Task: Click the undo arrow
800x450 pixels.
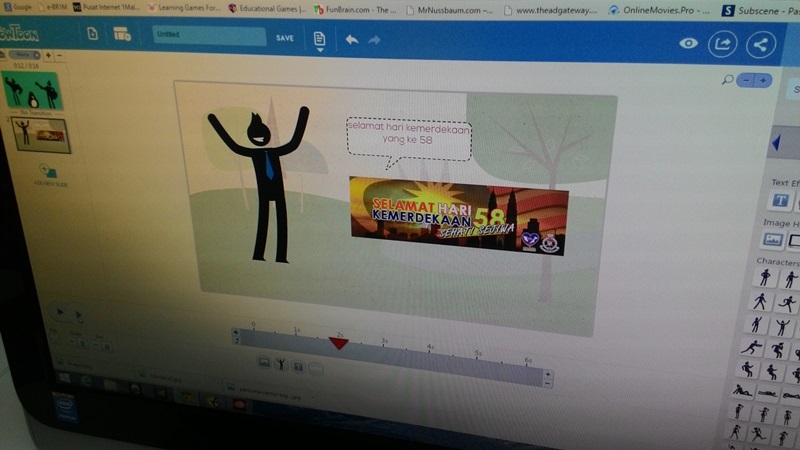Action: coord(351,40)
